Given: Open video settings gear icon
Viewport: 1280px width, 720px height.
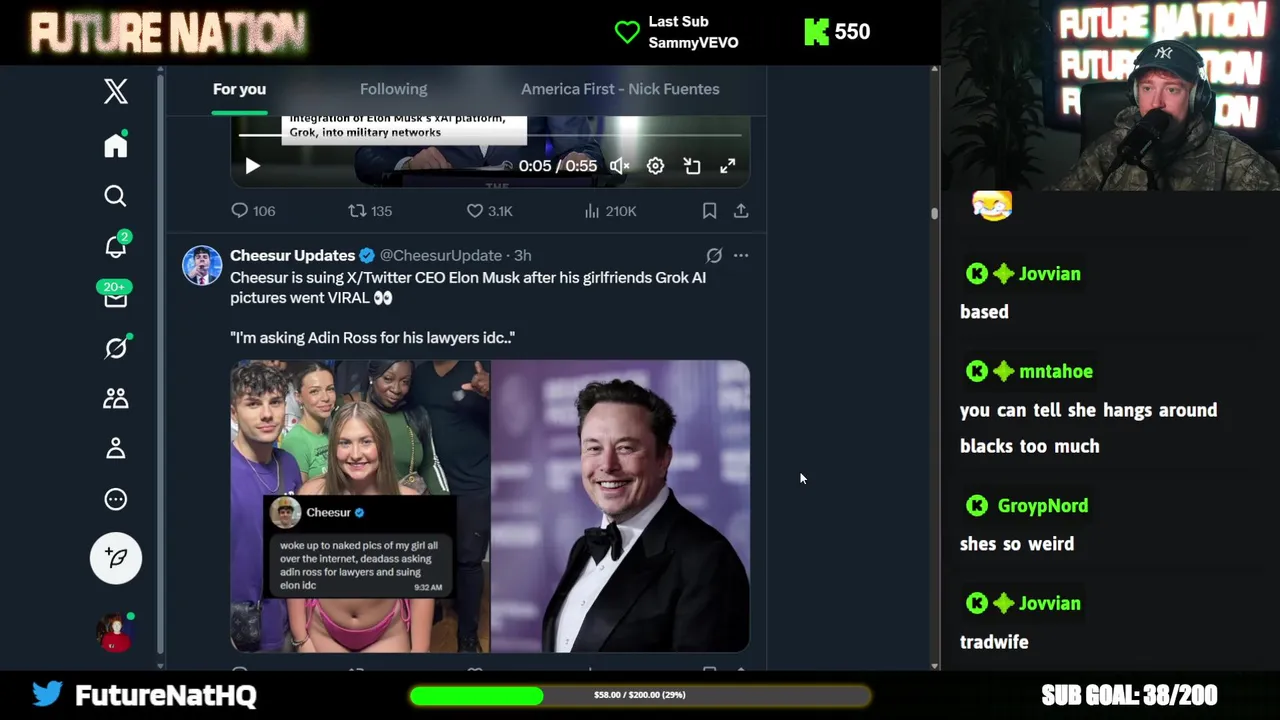Looking at the screenshot, I should click(x=655, y=166).
